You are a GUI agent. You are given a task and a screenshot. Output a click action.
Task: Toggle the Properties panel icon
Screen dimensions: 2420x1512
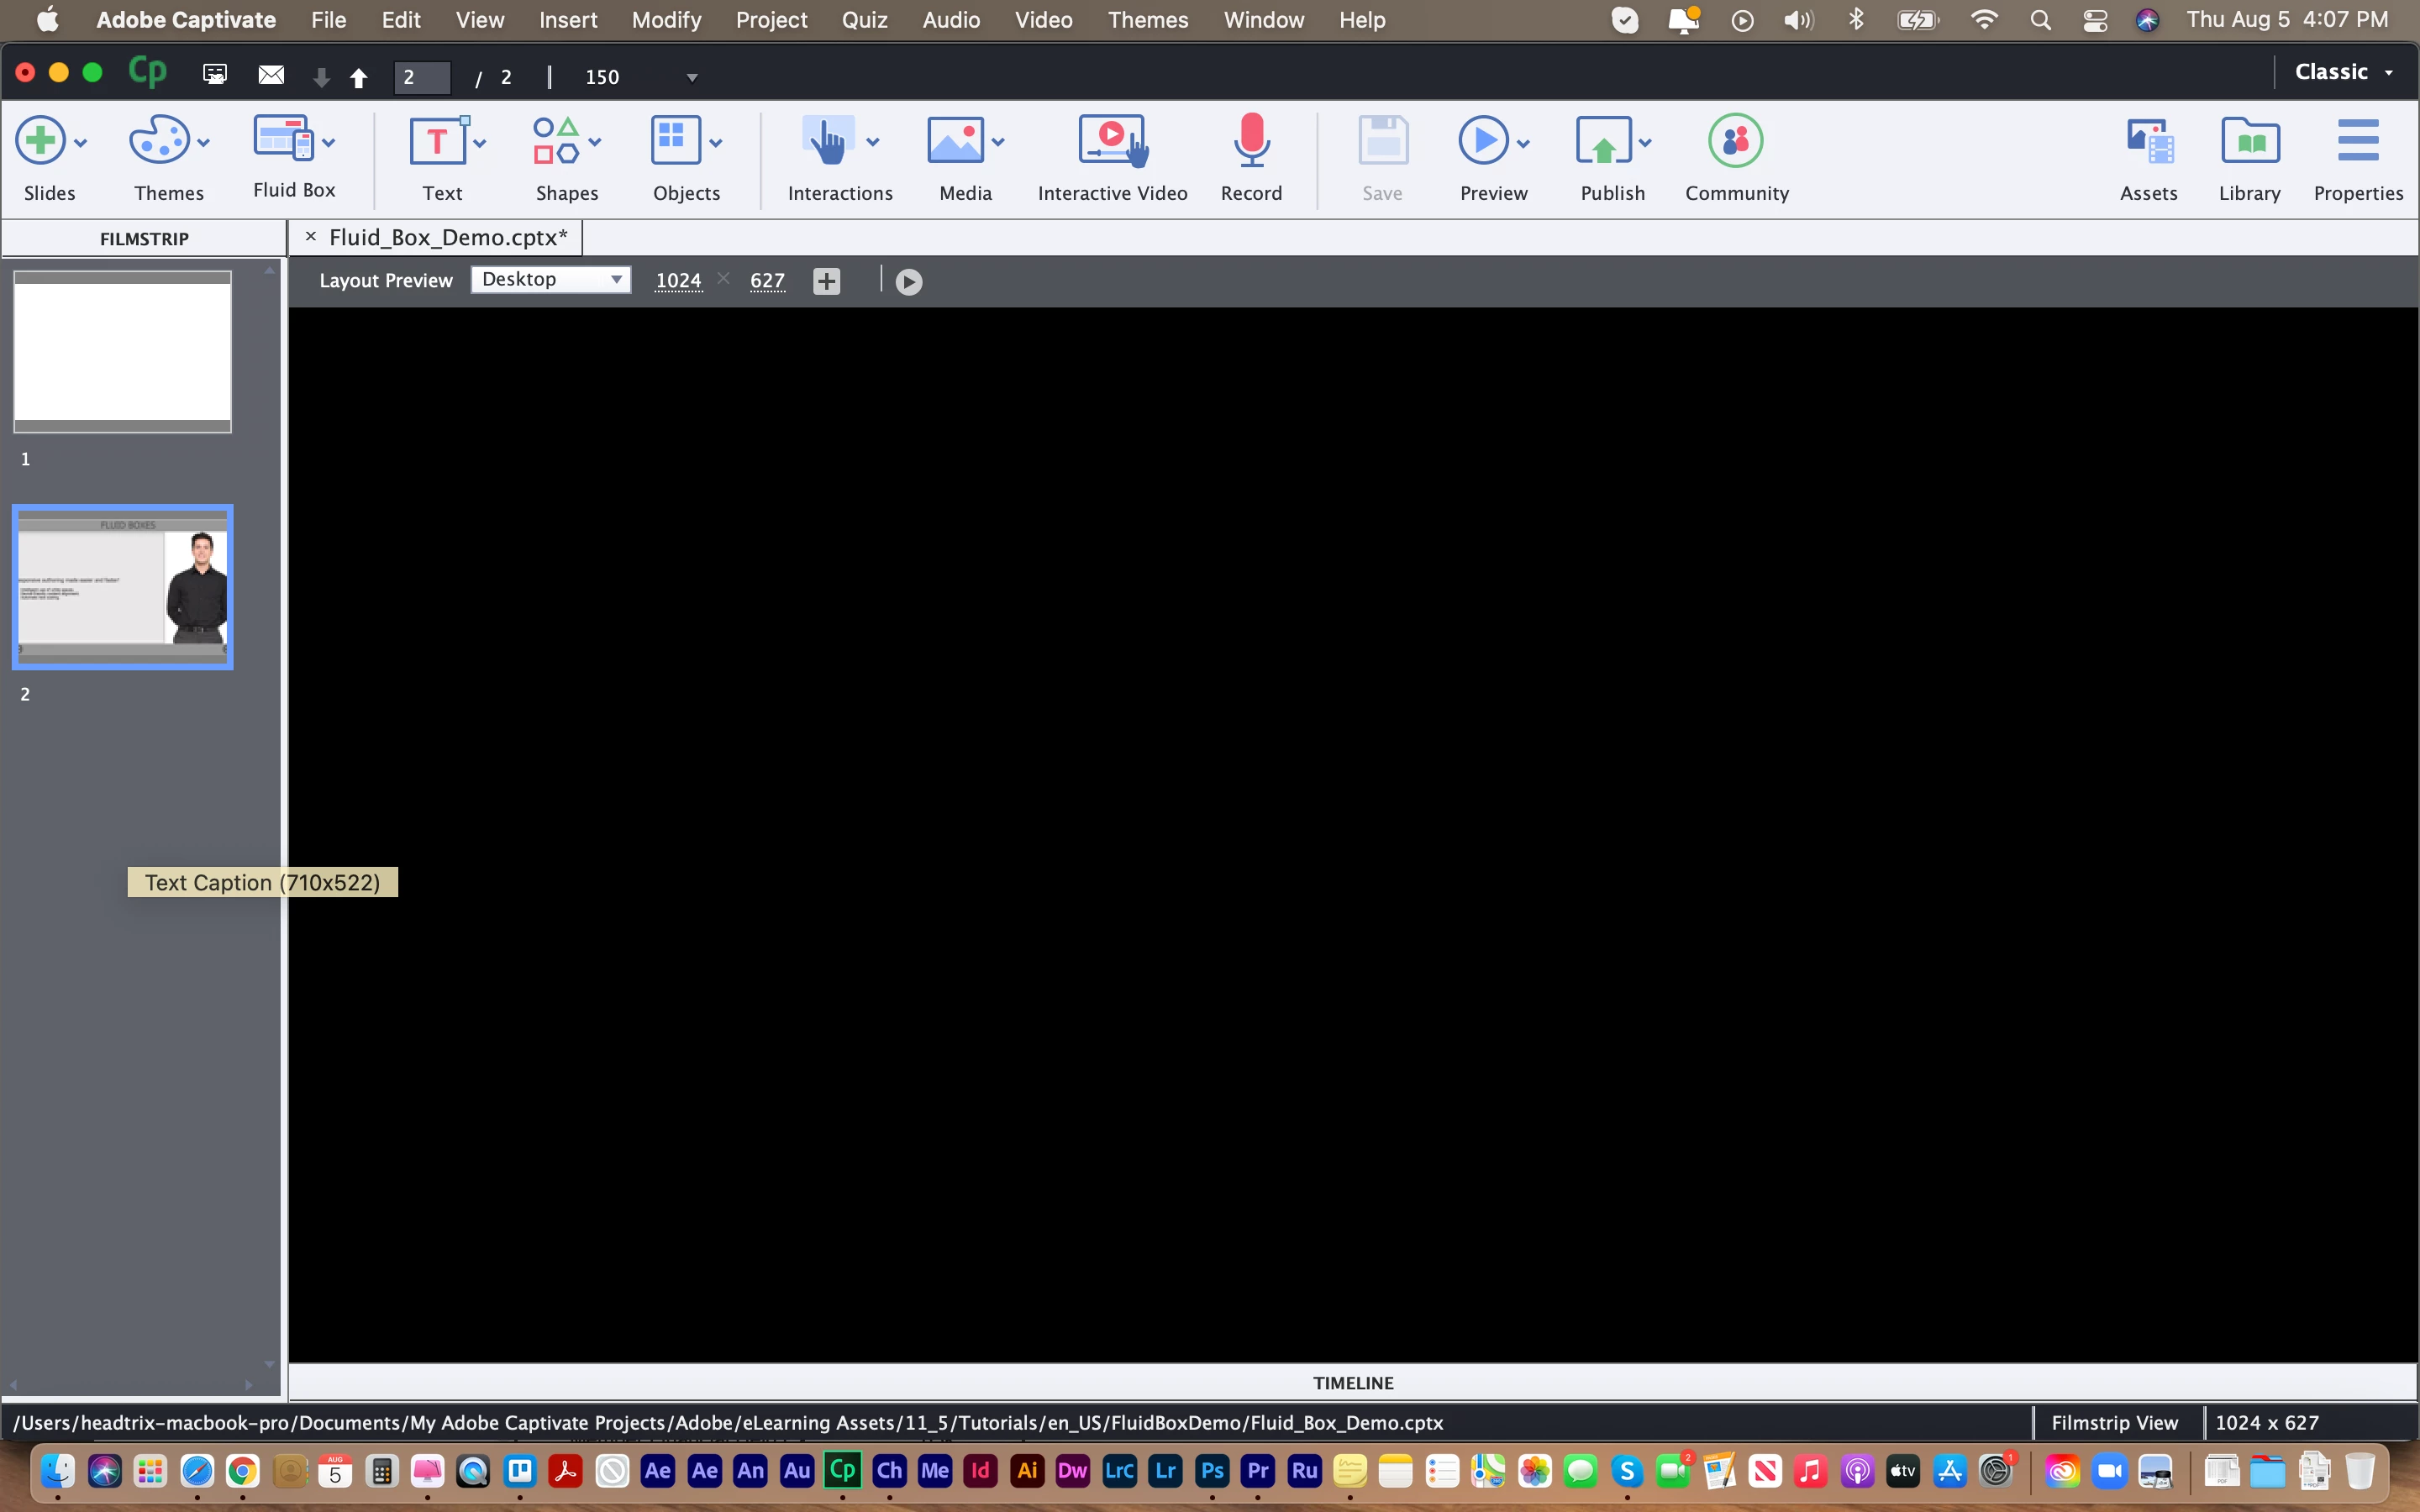point(2357,141)
